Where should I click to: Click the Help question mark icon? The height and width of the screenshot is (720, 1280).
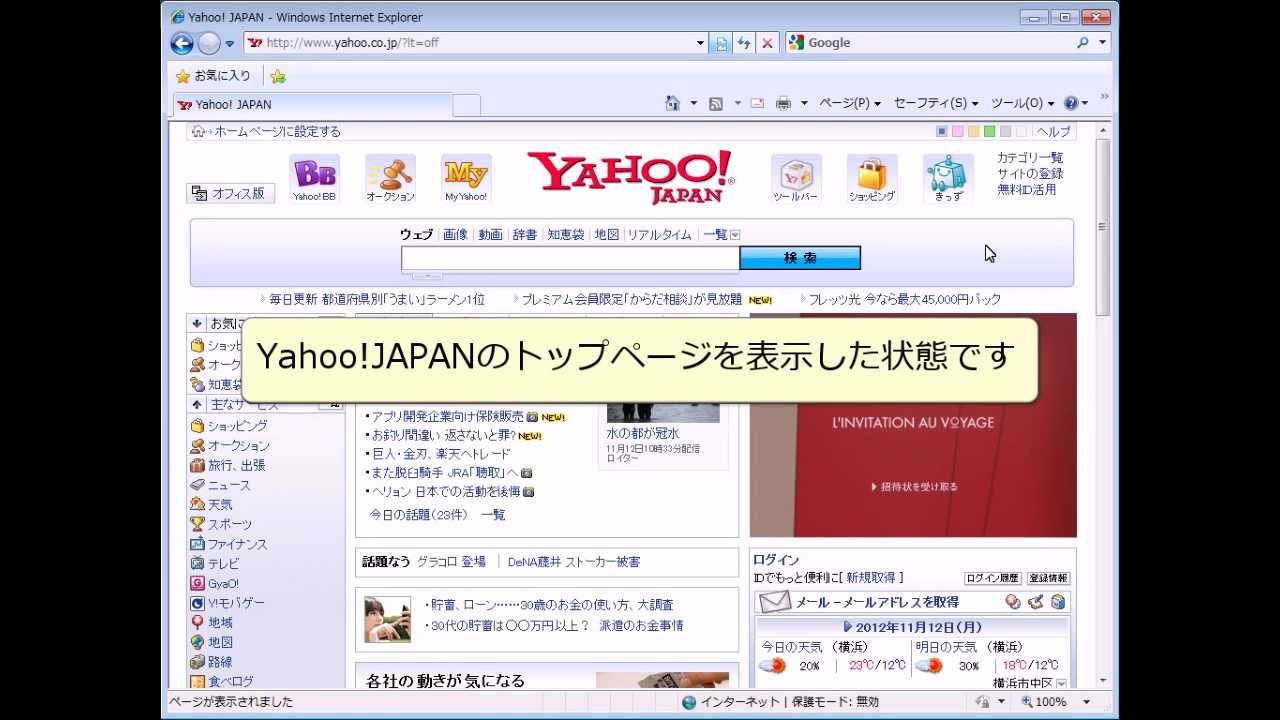1071,103
